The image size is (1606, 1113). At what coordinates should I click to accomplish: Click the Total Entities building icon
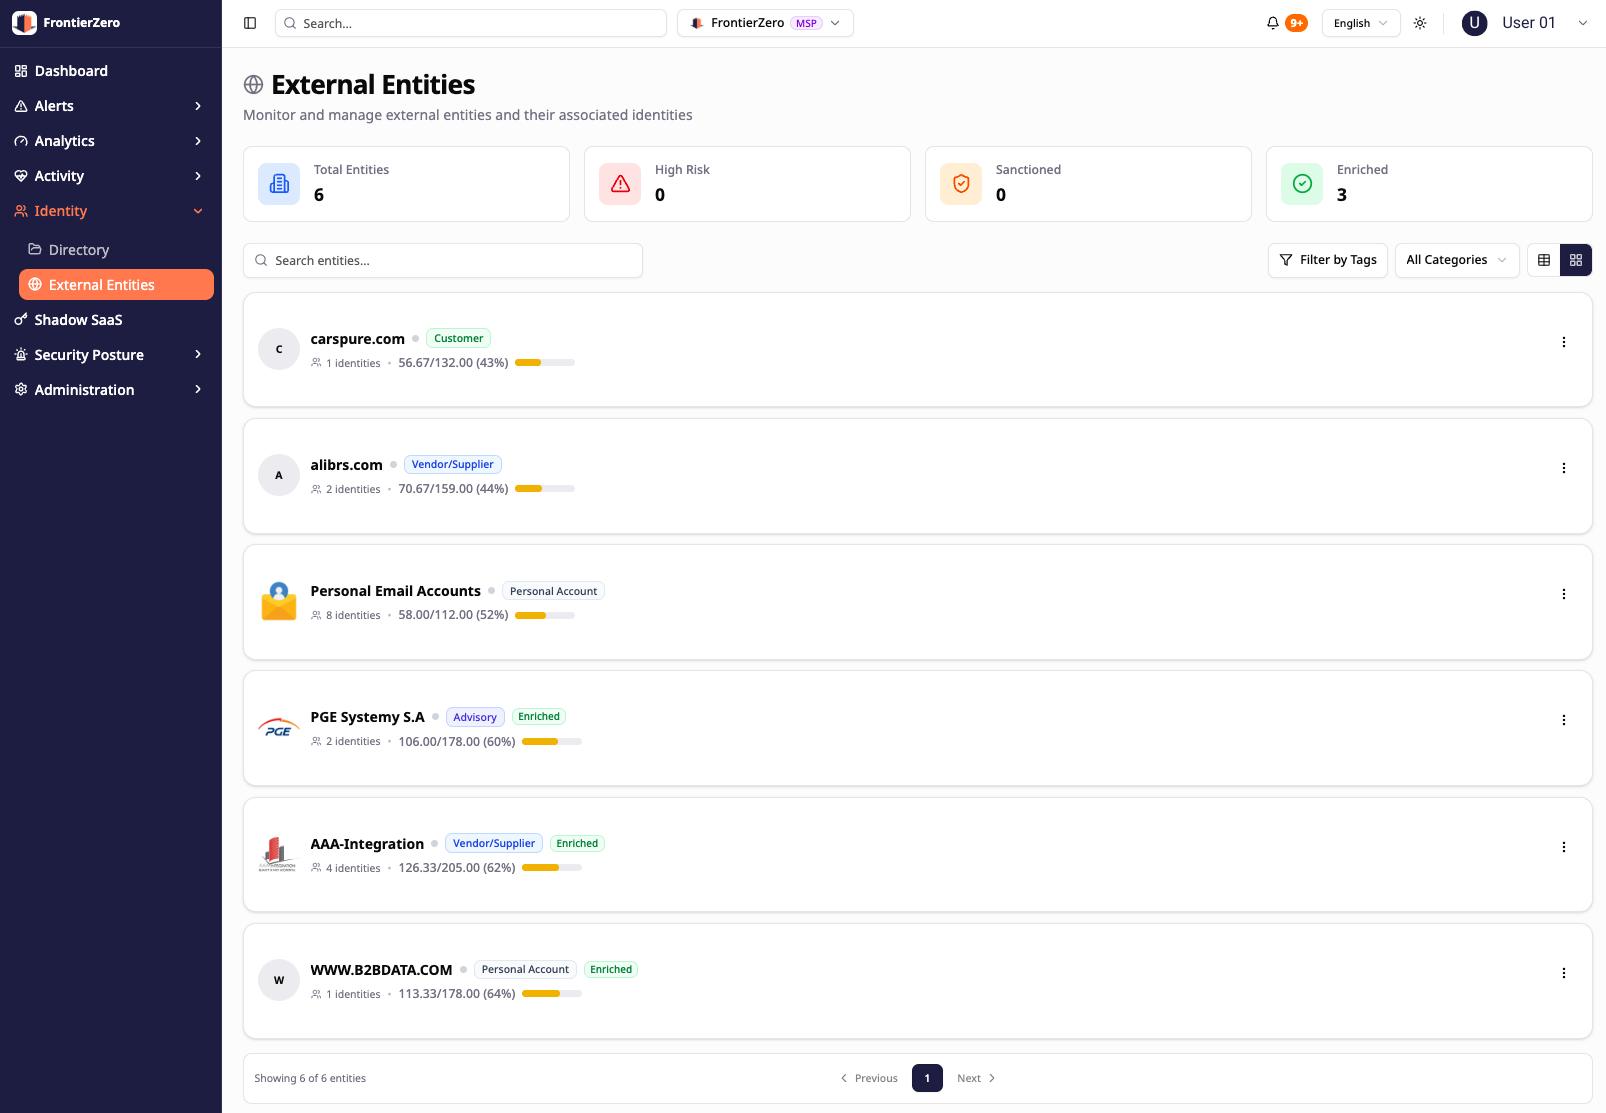coord(279,184)
